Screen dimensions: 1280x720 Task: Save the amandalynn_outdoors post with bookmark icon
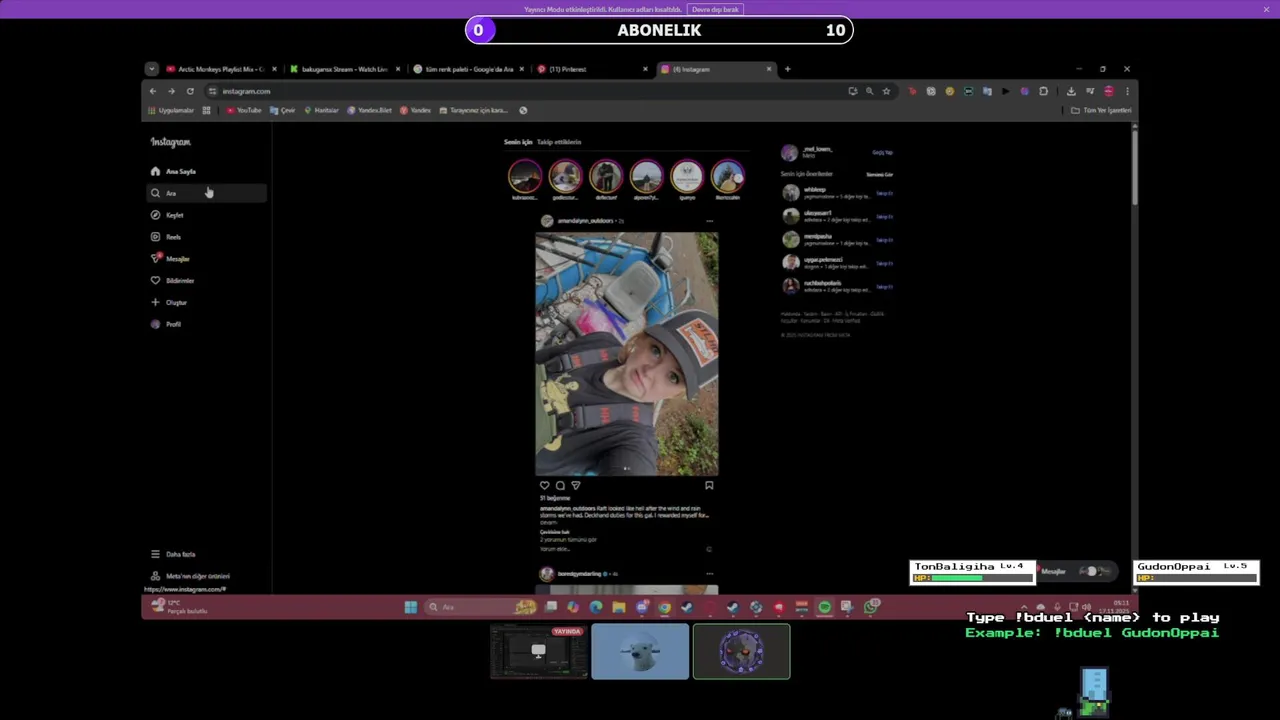tap(709, 485)
